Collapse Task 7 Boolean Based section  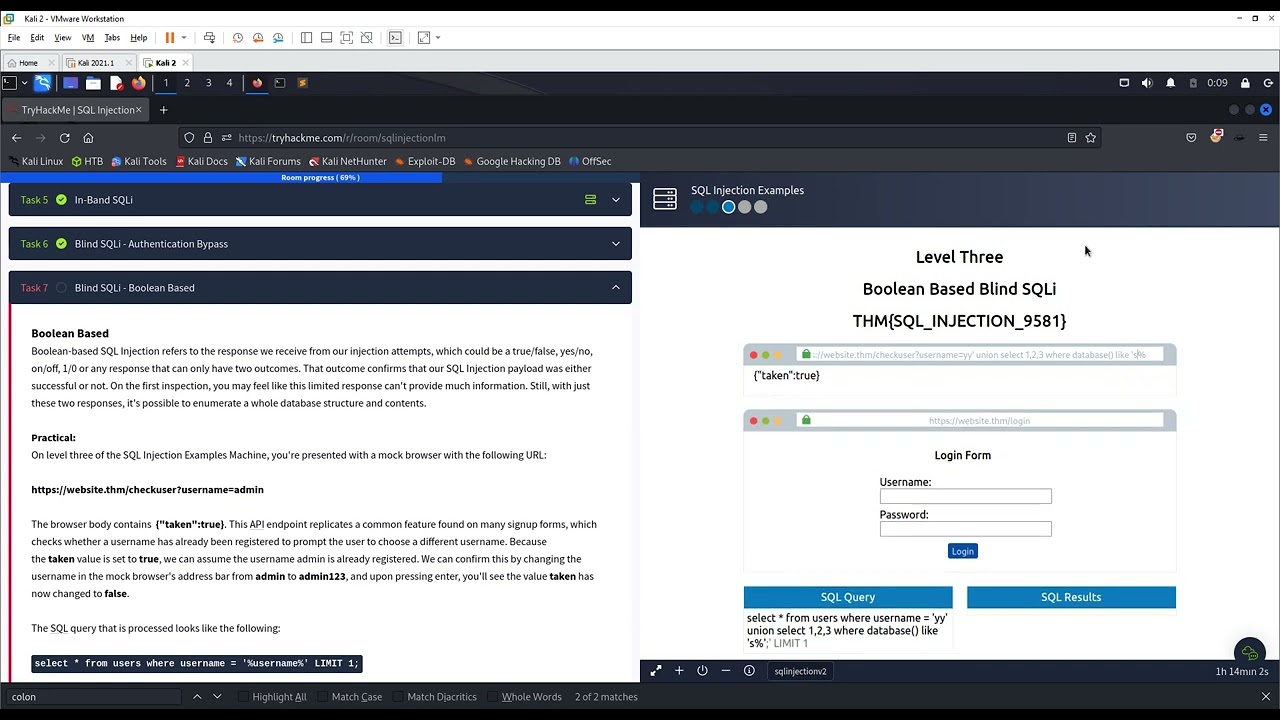point(615,288)
